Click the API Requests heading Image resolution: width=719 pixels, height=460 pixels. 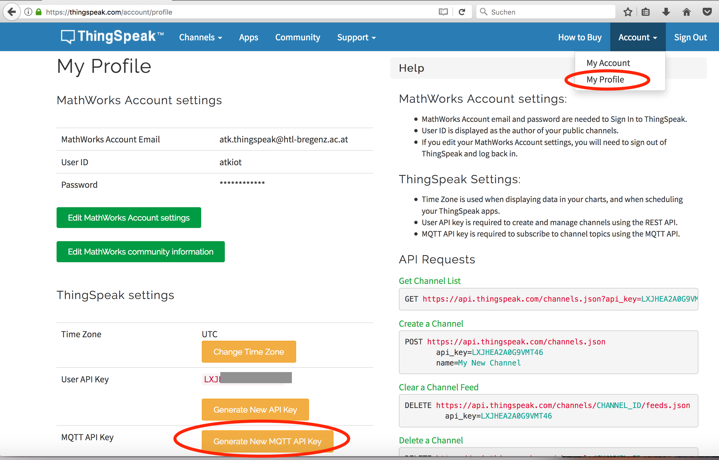tap(437, 259)
